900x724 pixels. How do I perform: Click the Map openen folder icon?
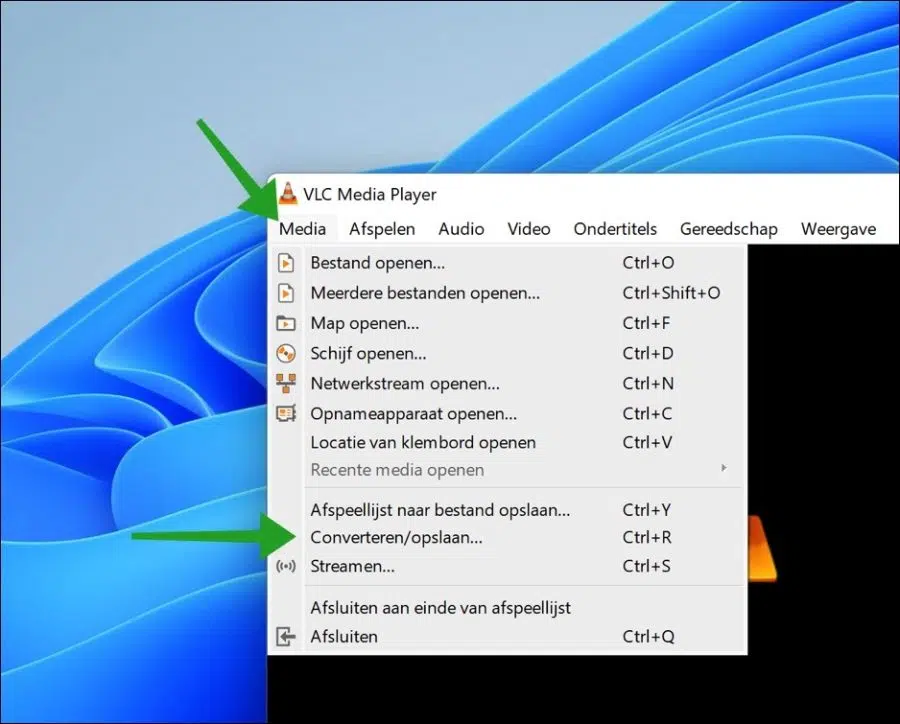pyautogui.click(x=286, y=323)
